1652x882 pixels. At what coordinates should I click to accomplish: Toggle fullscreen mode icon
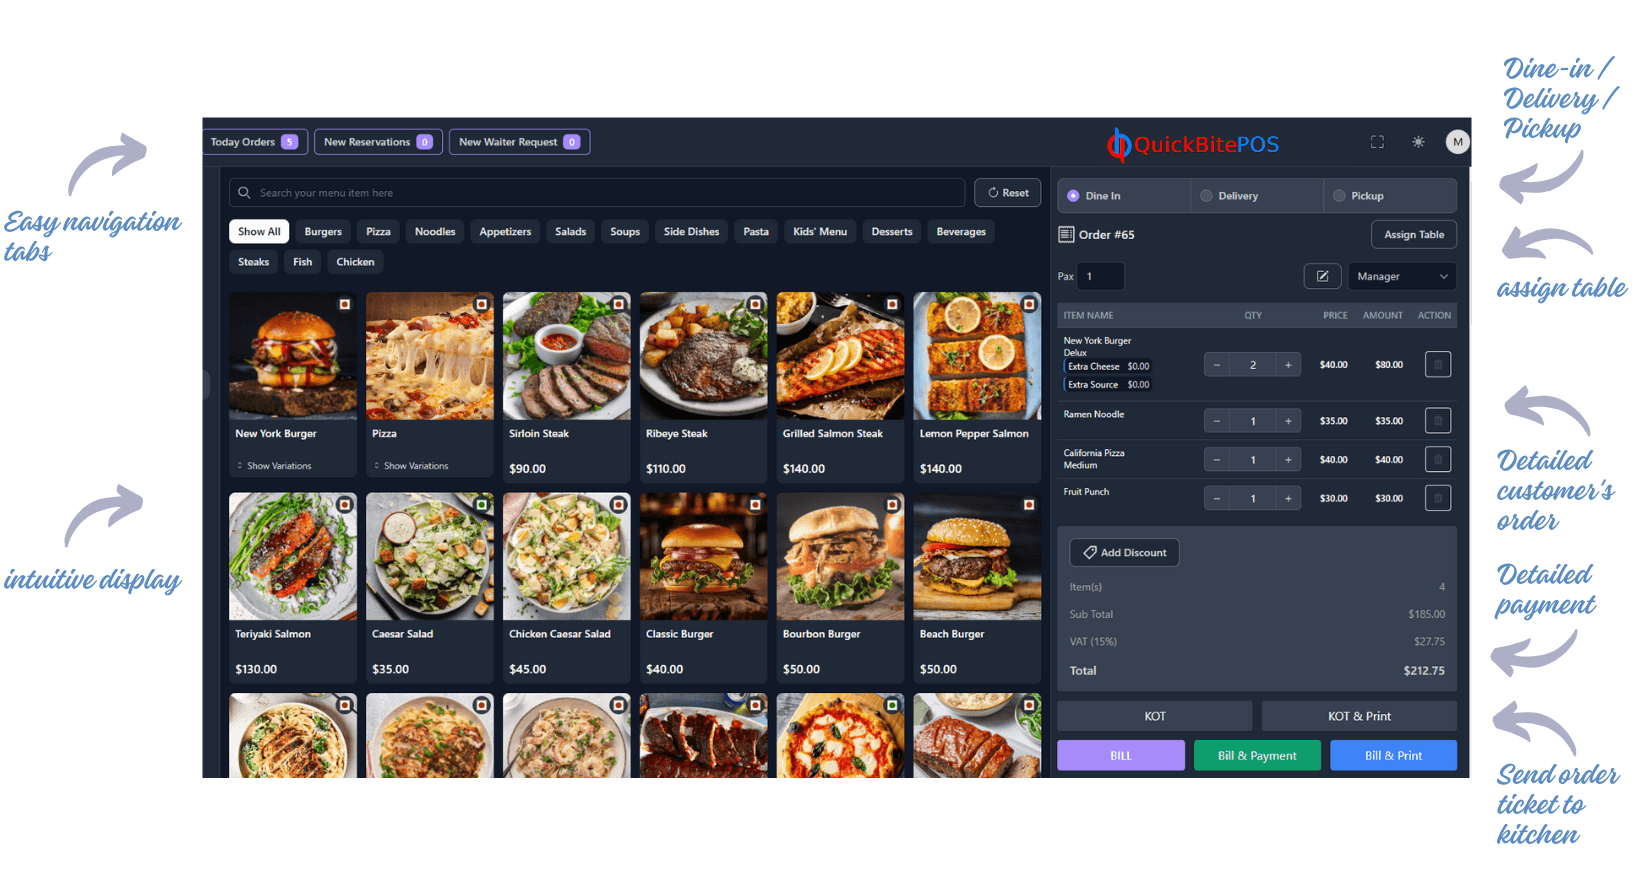(x=1377, y=142)
